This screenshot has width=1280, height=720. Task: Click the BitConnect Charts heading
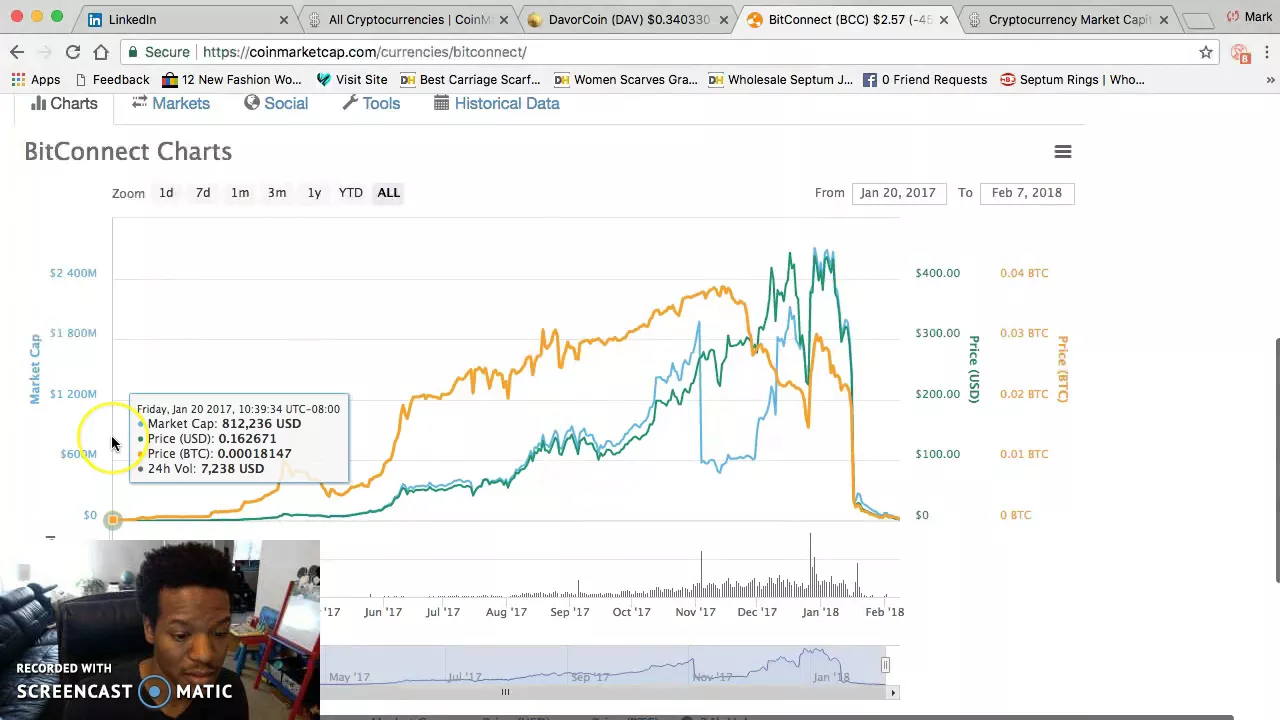point(128,152)
